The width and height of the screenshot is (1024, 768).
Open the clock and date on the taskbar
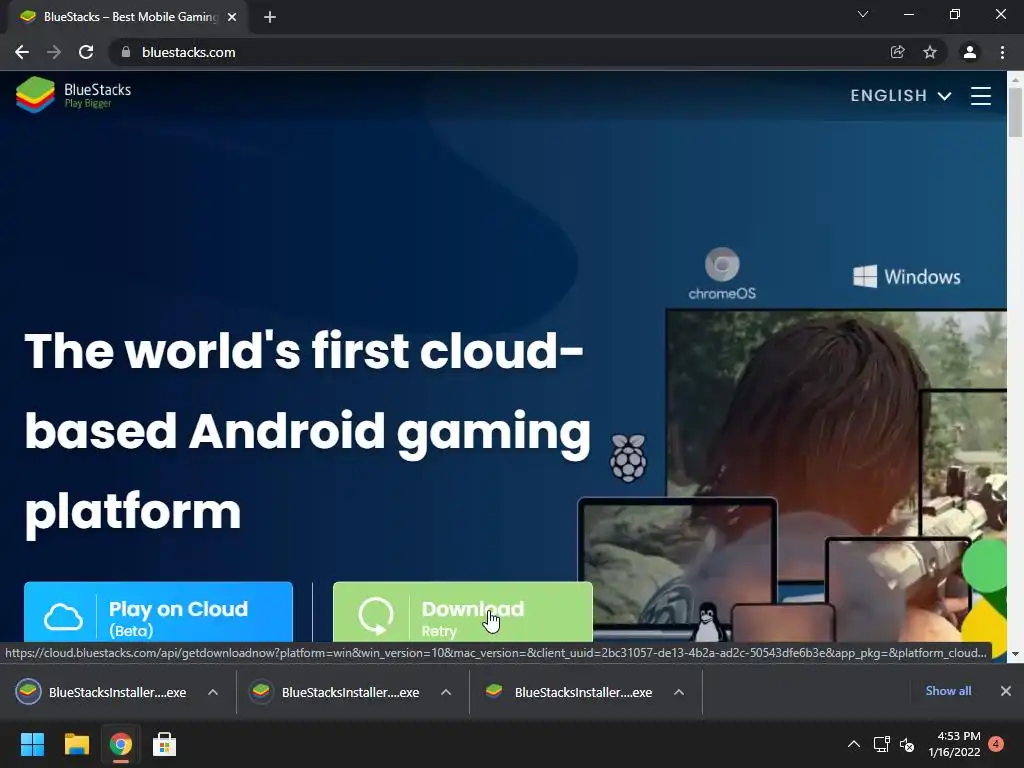tap(954, 744)
